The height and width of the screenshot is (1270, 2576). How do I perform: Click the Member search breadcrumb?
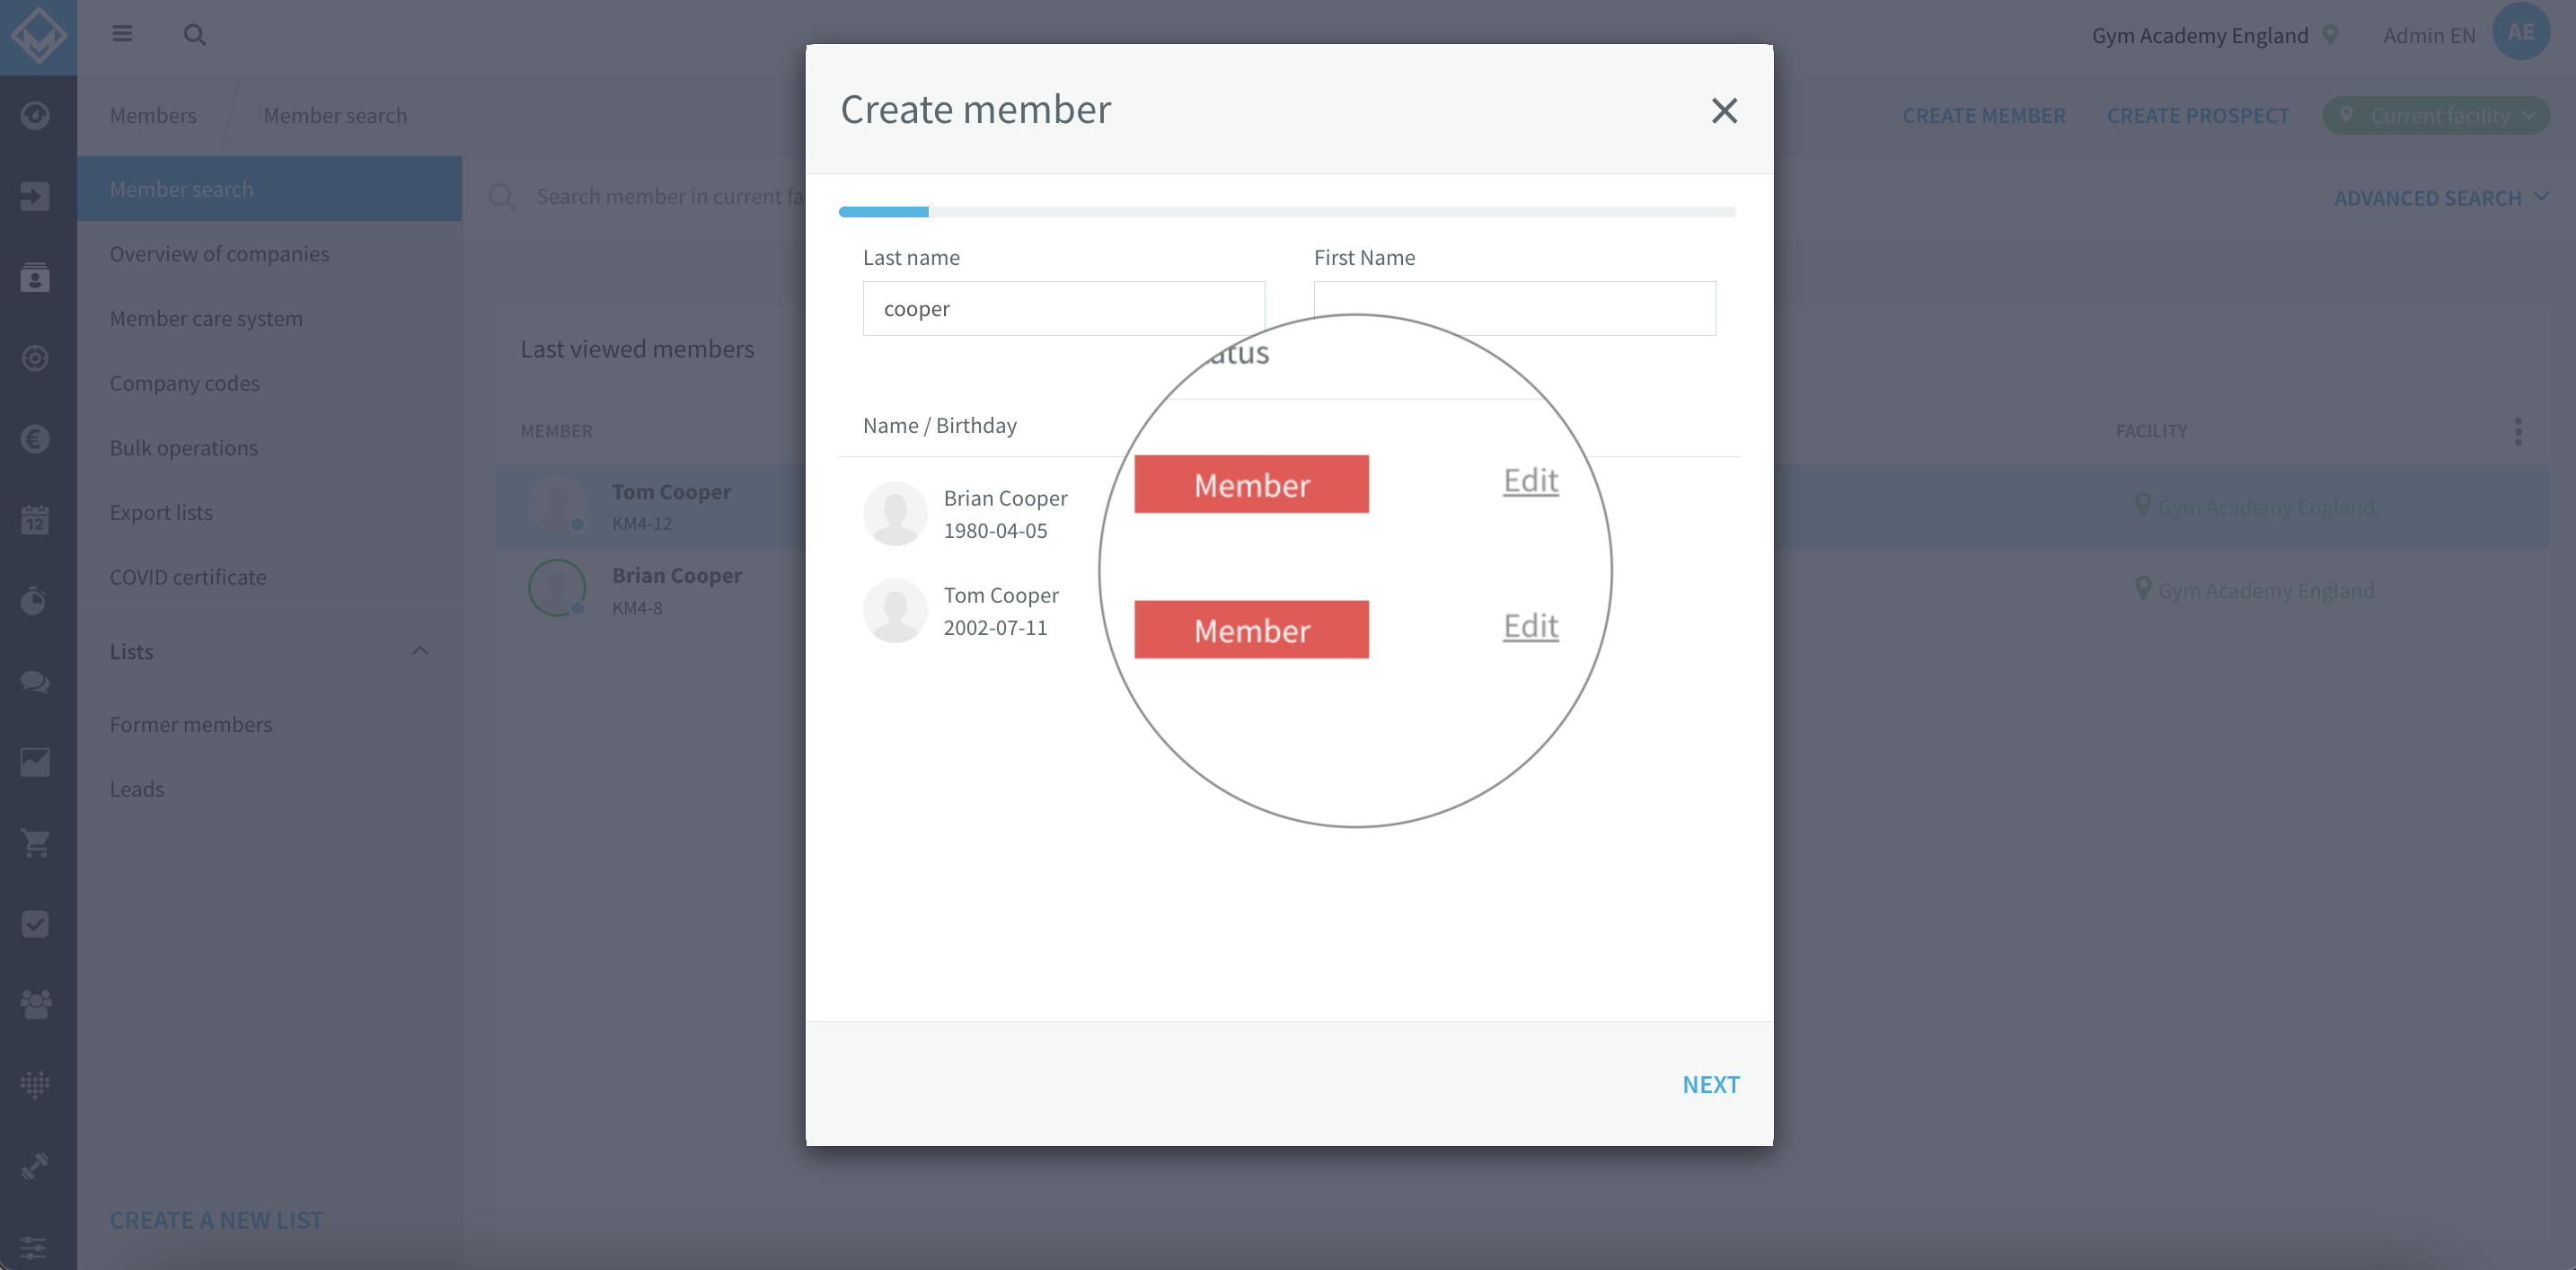(335, 115)
